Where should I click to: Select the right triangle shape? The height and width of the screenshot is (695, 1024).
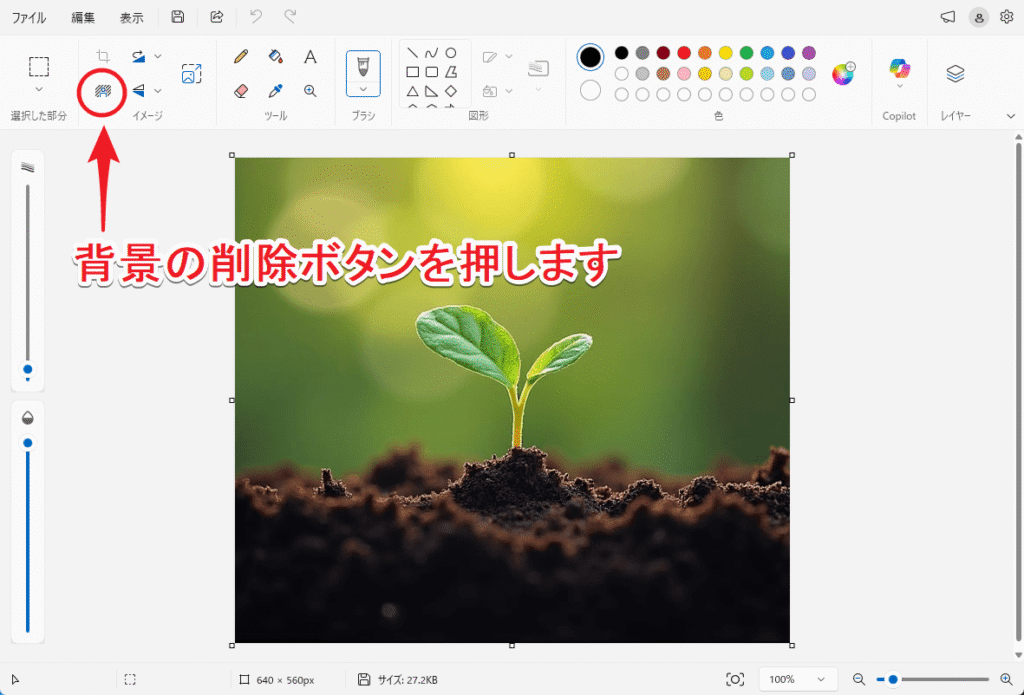[x=432, y=91]
